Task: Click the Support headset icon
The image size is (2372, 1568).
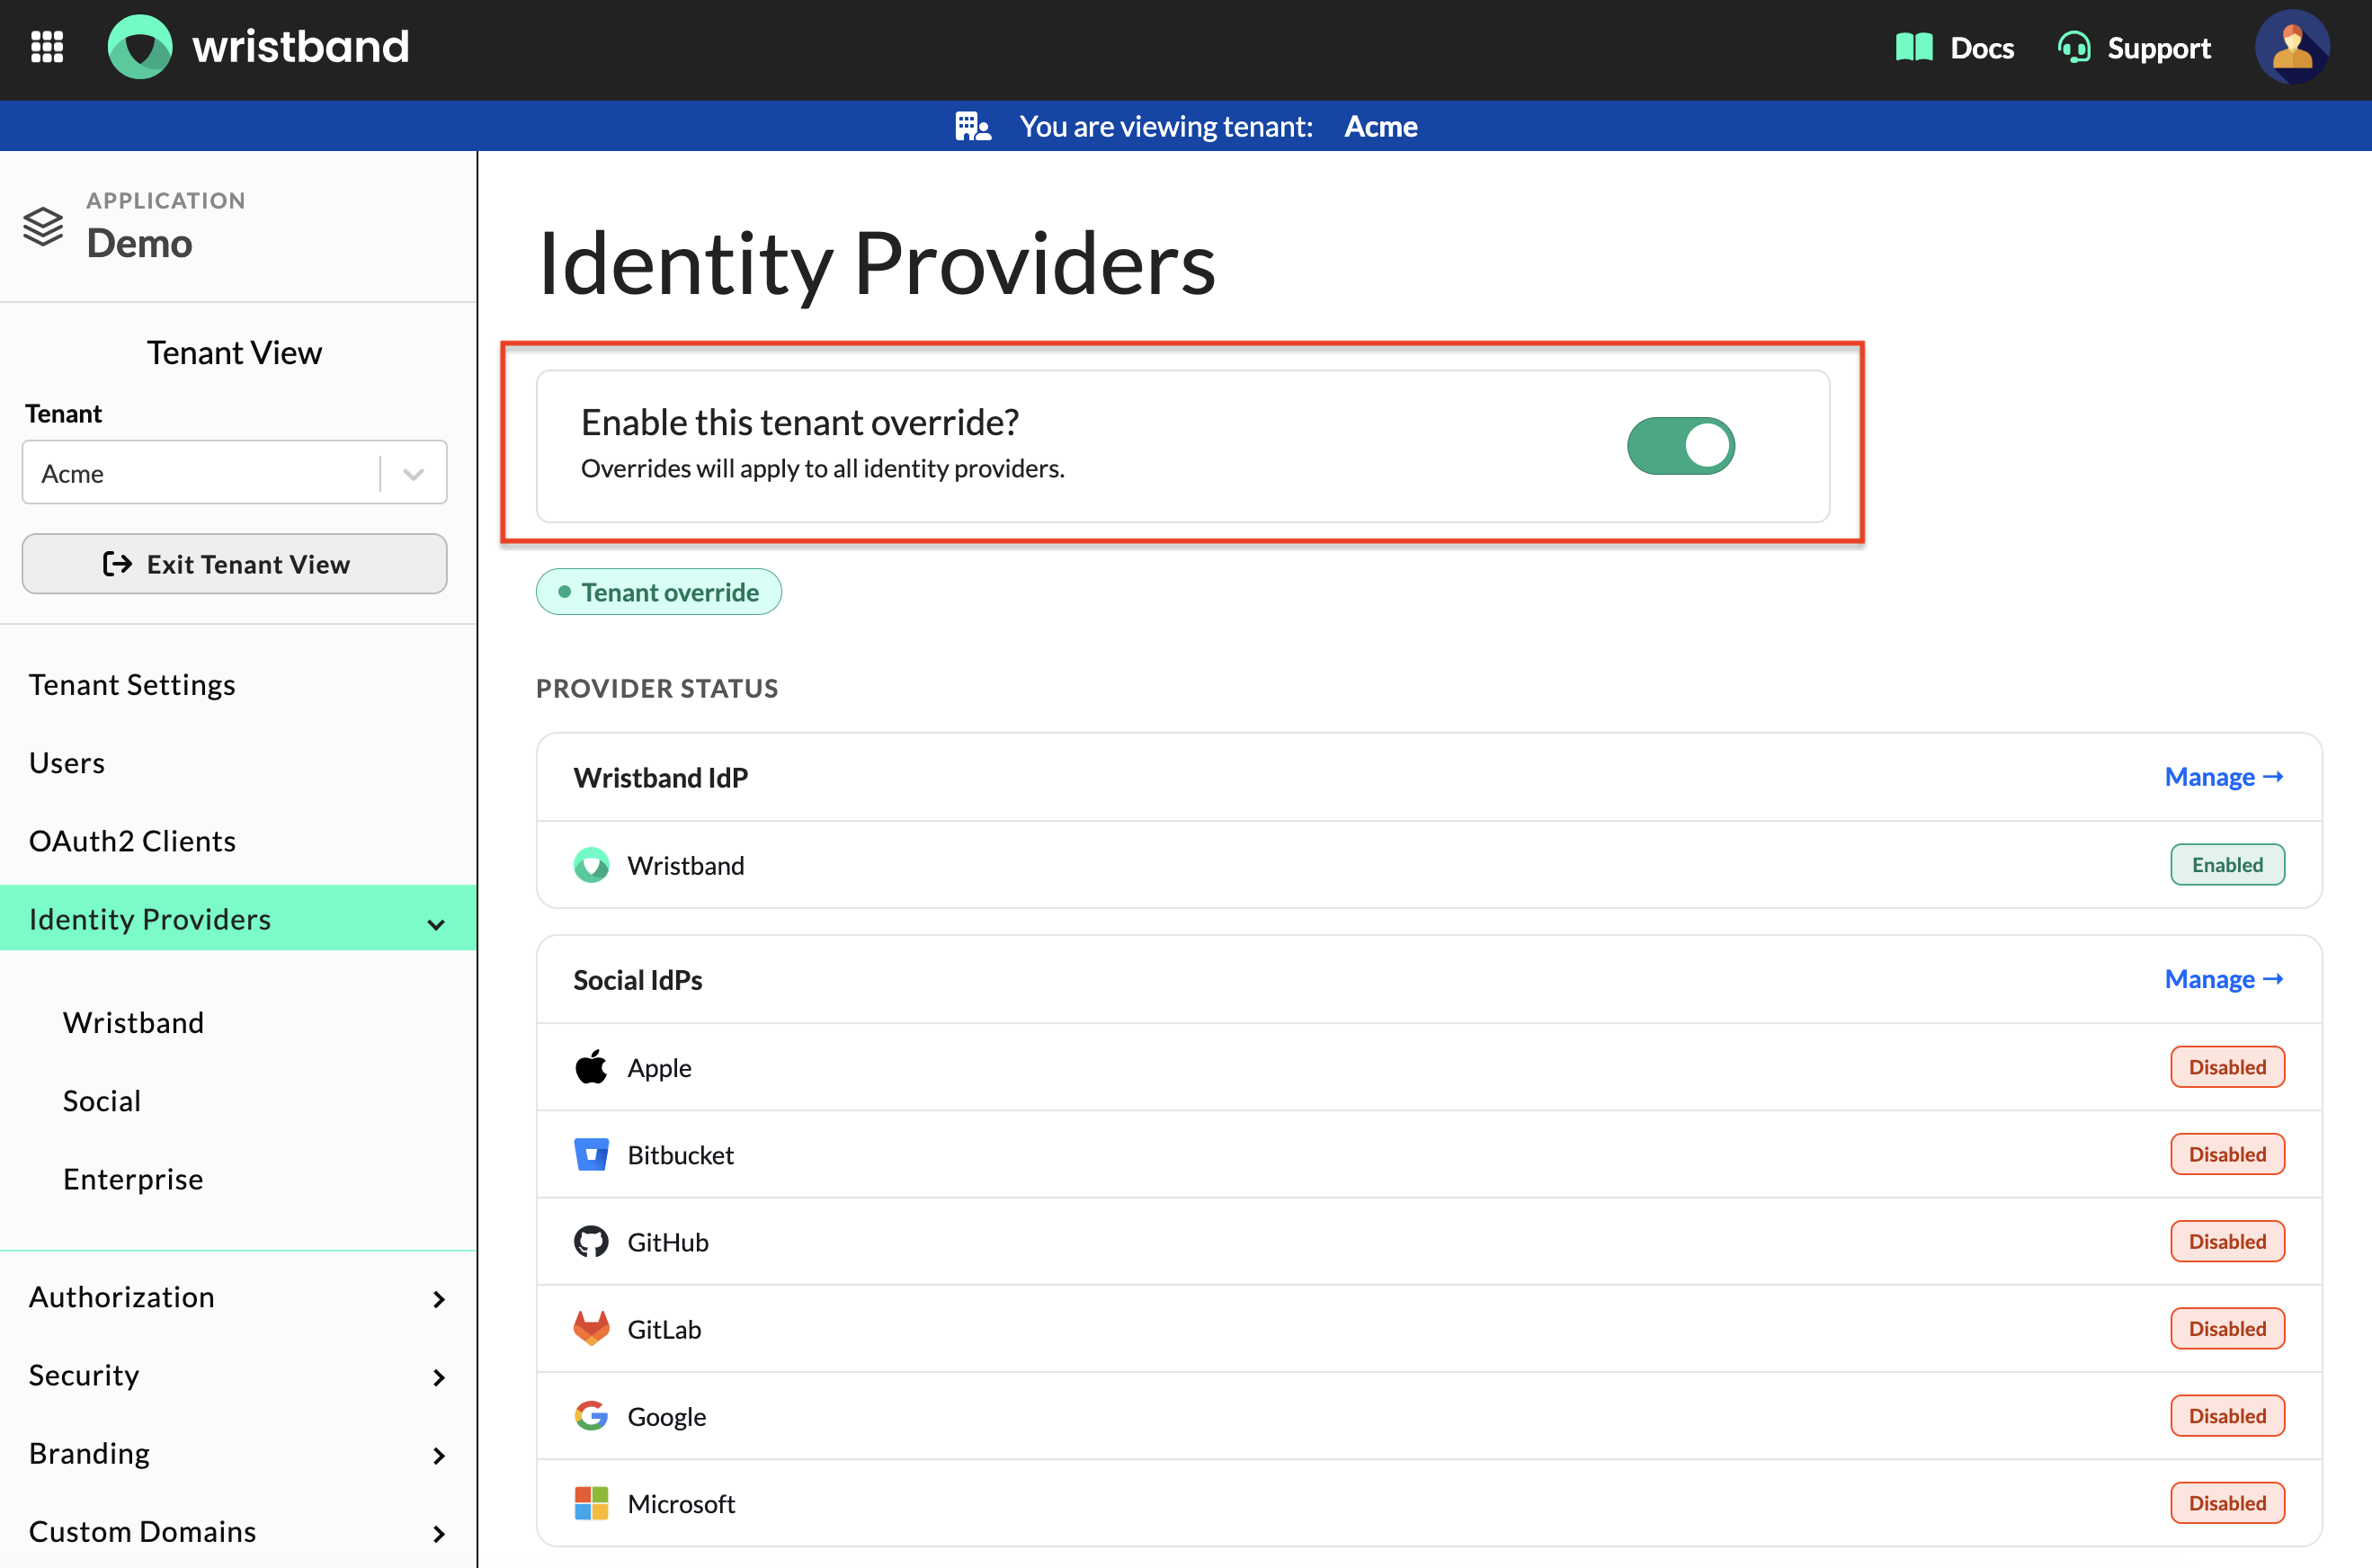Action: pyautogui.click(x=2074, y=47)
